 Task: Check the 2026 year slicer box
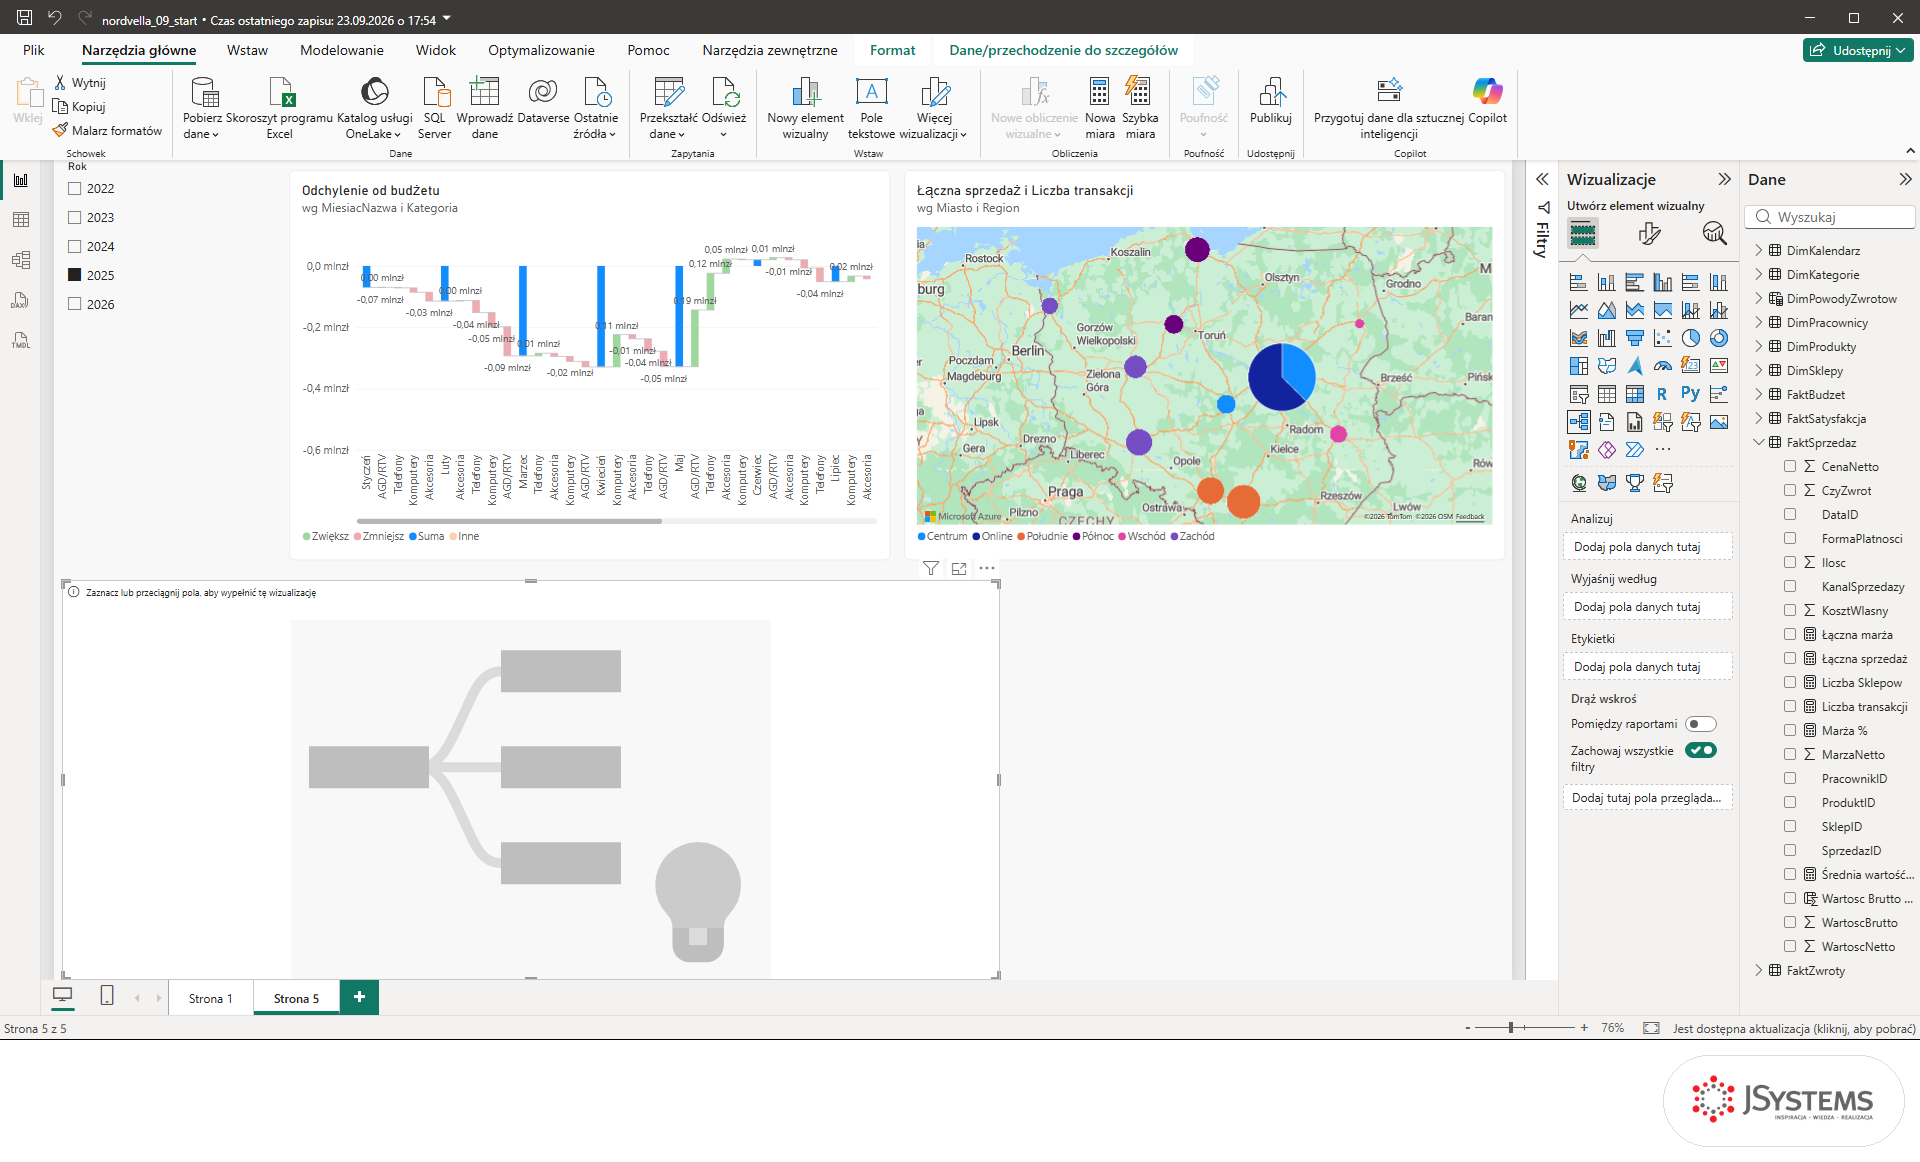(74, 304)
